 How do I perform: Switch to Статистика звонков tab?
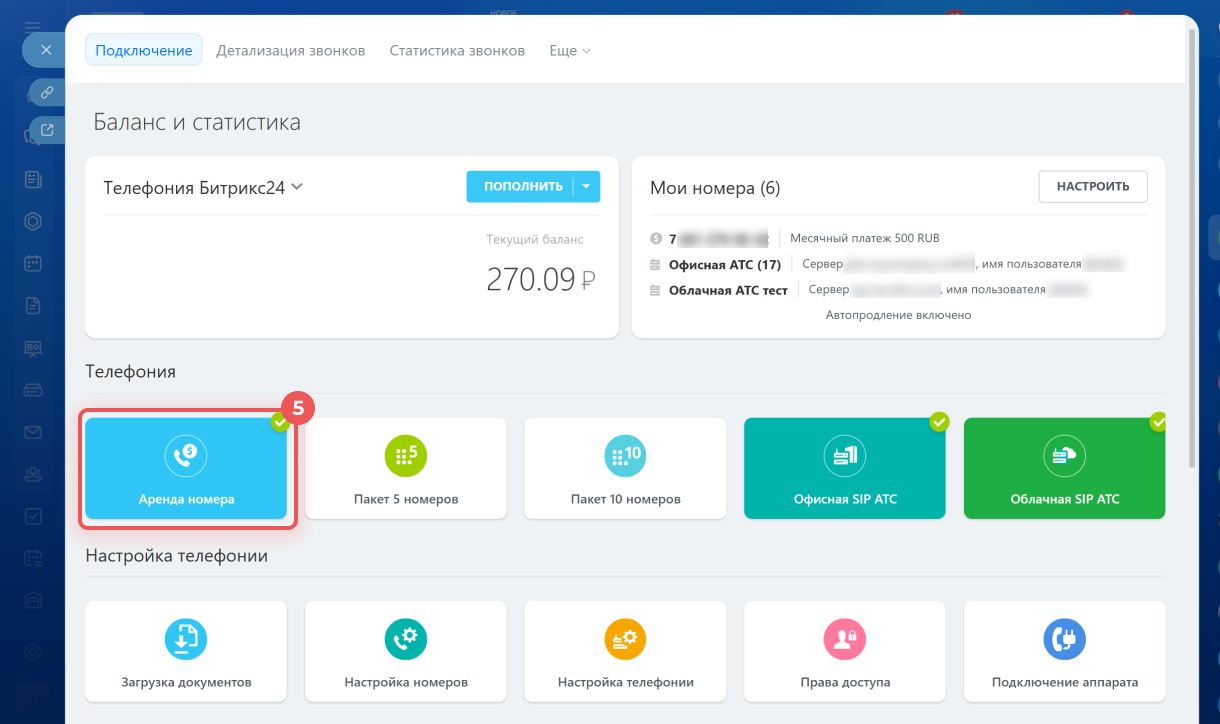457,50
